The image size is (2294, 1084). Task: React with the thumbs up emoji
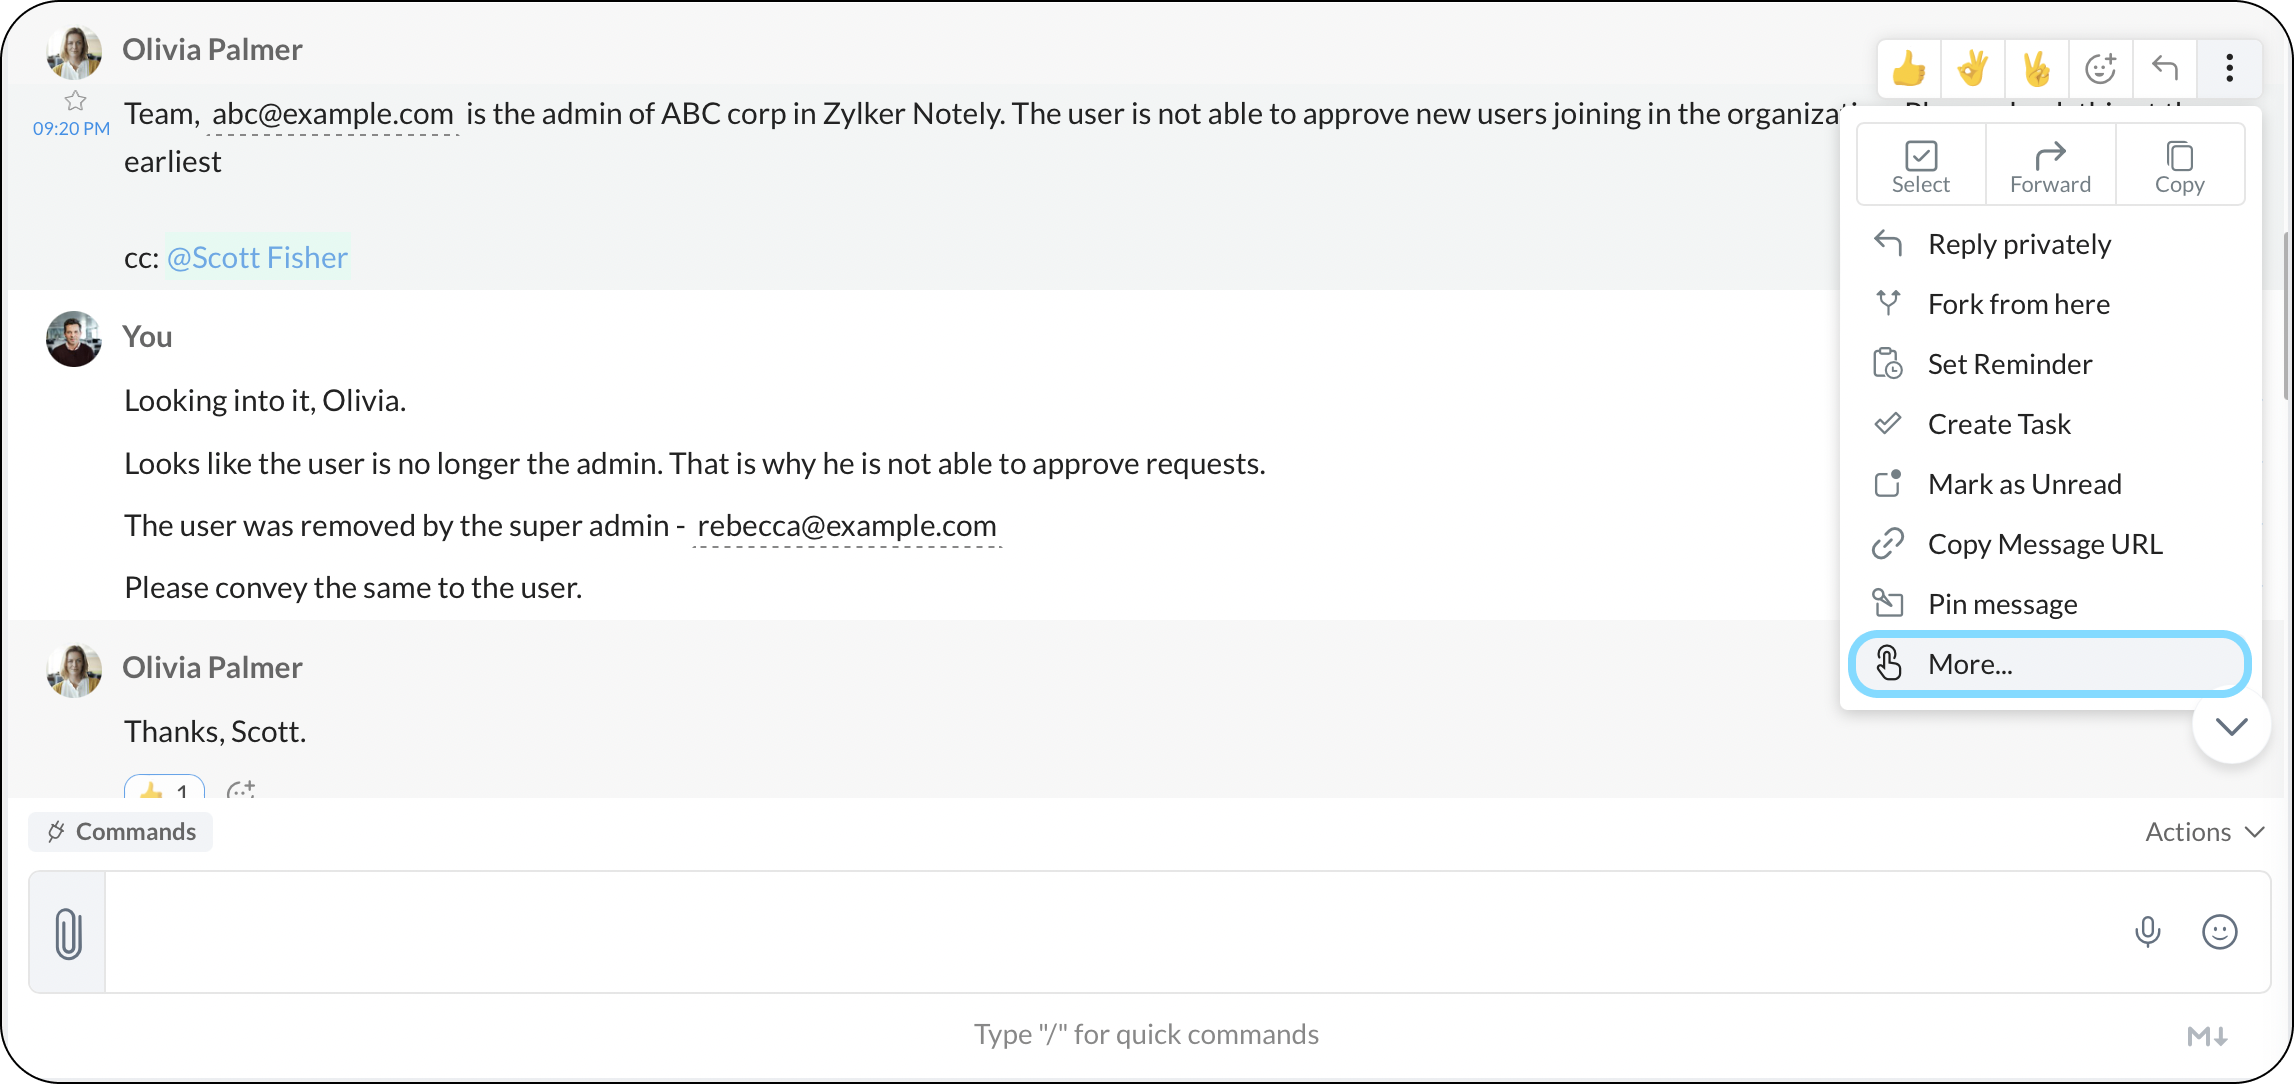click(x=1908, y=69)
